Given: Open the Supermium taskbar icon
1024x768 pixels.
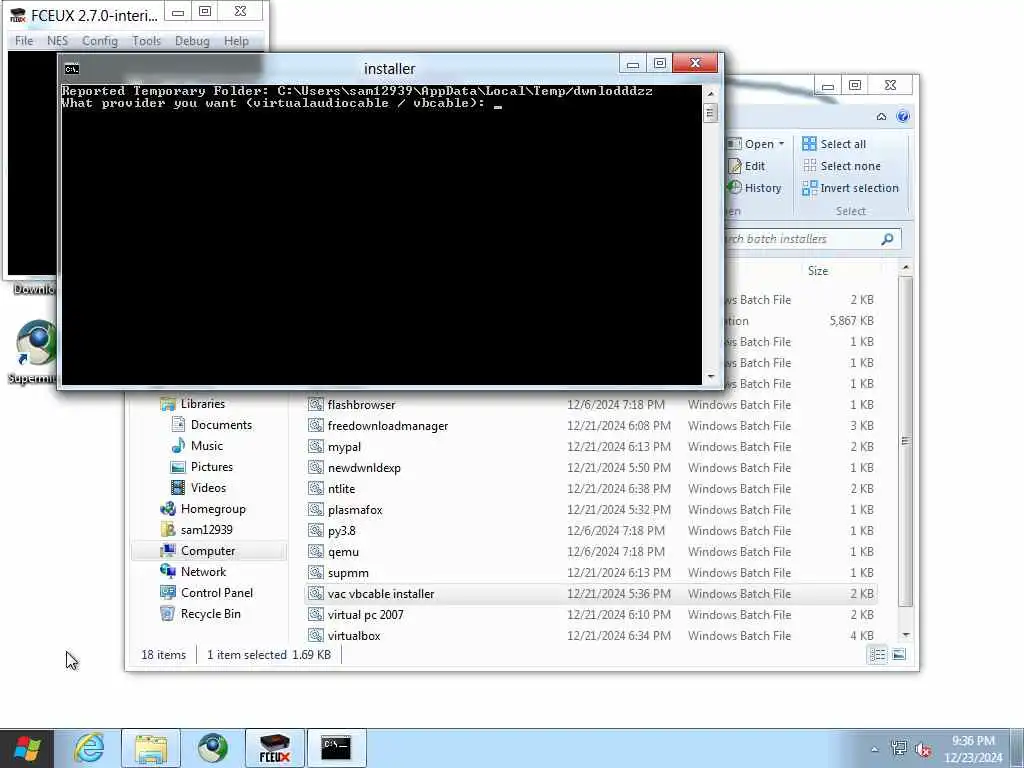Looking at the screenshot, I should click(213, 748).
